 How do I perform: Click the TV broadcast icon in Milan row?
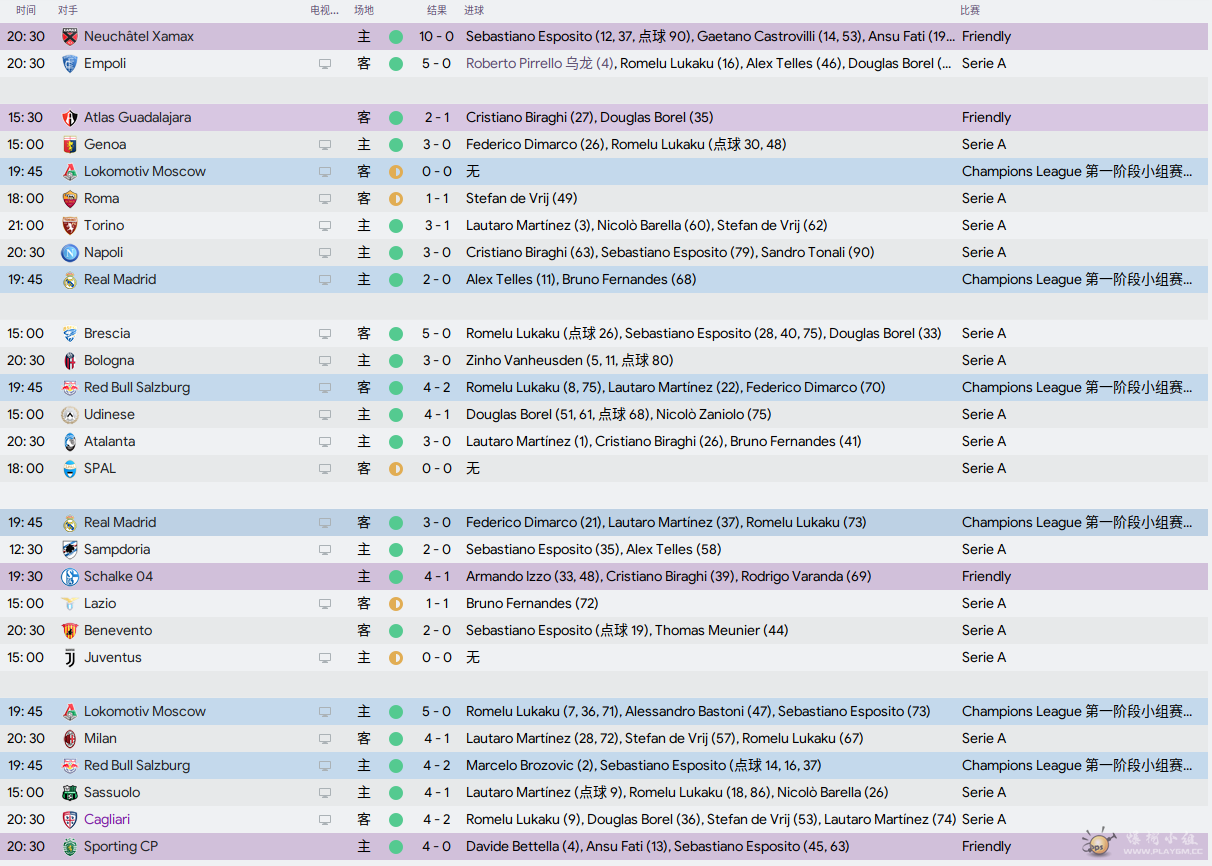coord(325,739)
